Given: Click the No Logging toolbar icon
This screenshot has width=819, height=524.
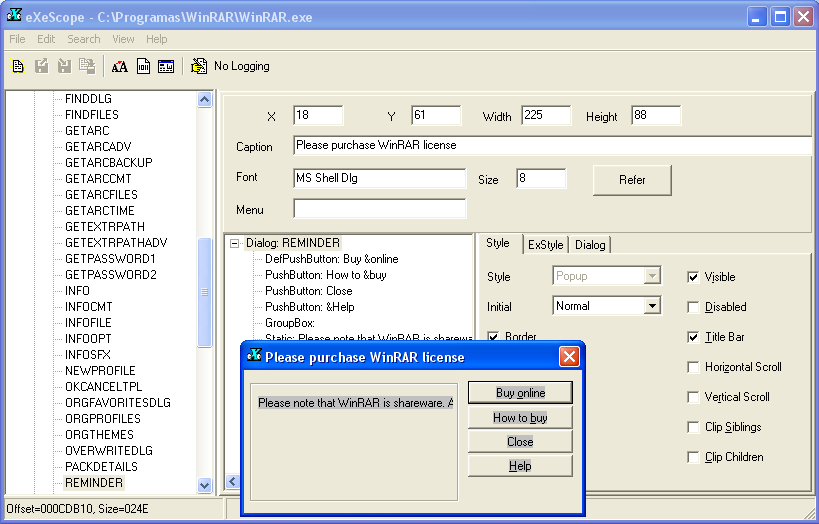Looking at the screenshot, I should [199, 67].
